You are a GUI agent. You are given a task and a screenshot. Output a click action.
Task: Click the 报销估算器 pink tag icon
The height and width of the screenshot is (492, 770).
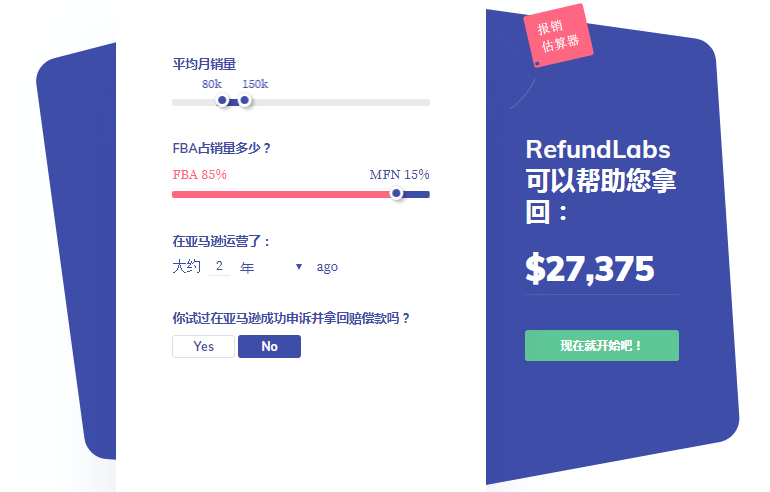pos(558,35)
